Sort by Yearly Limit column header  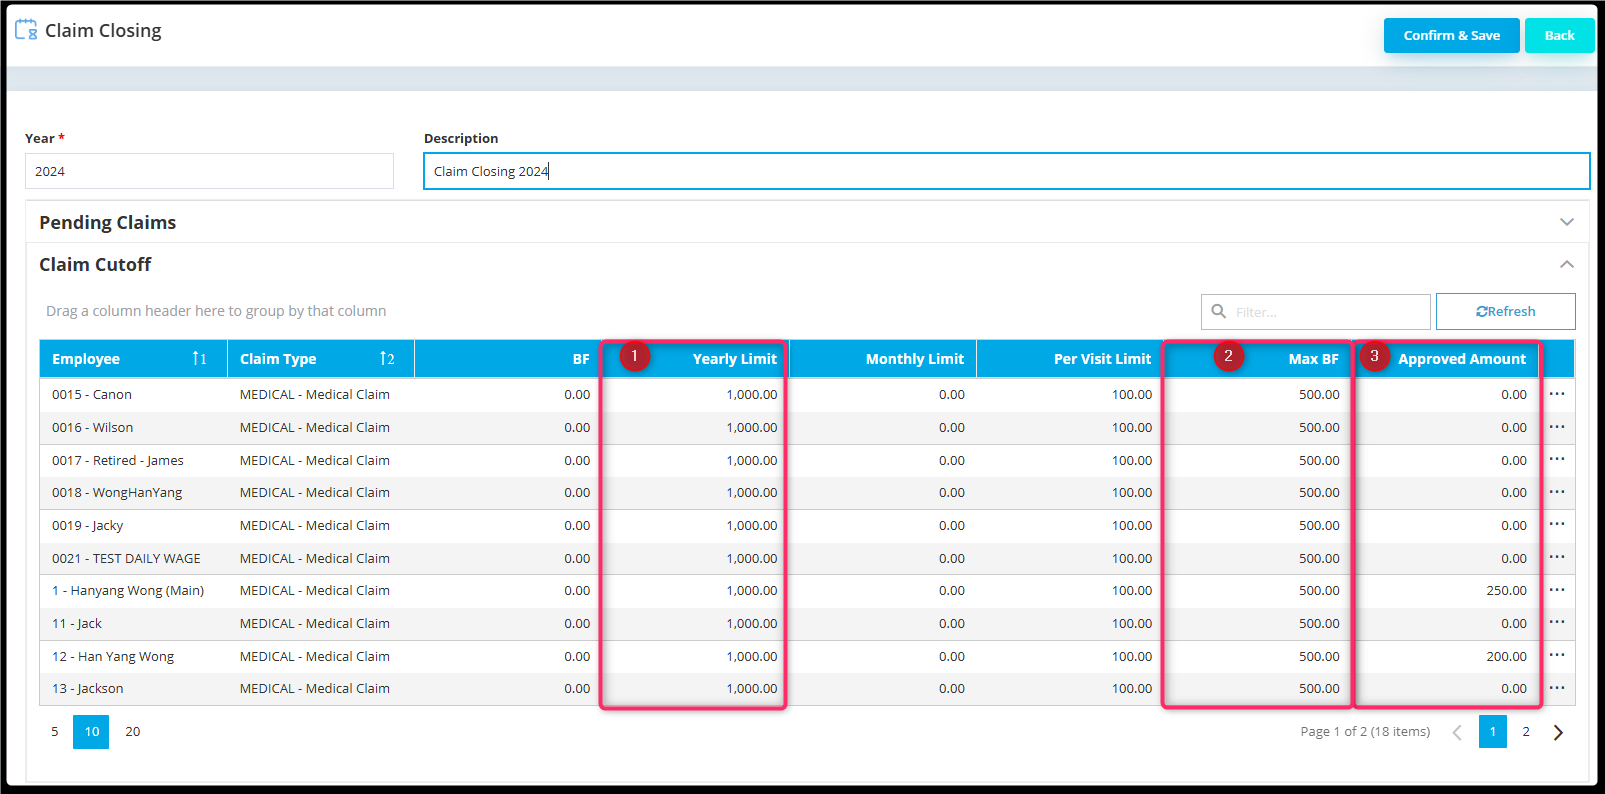695,359
